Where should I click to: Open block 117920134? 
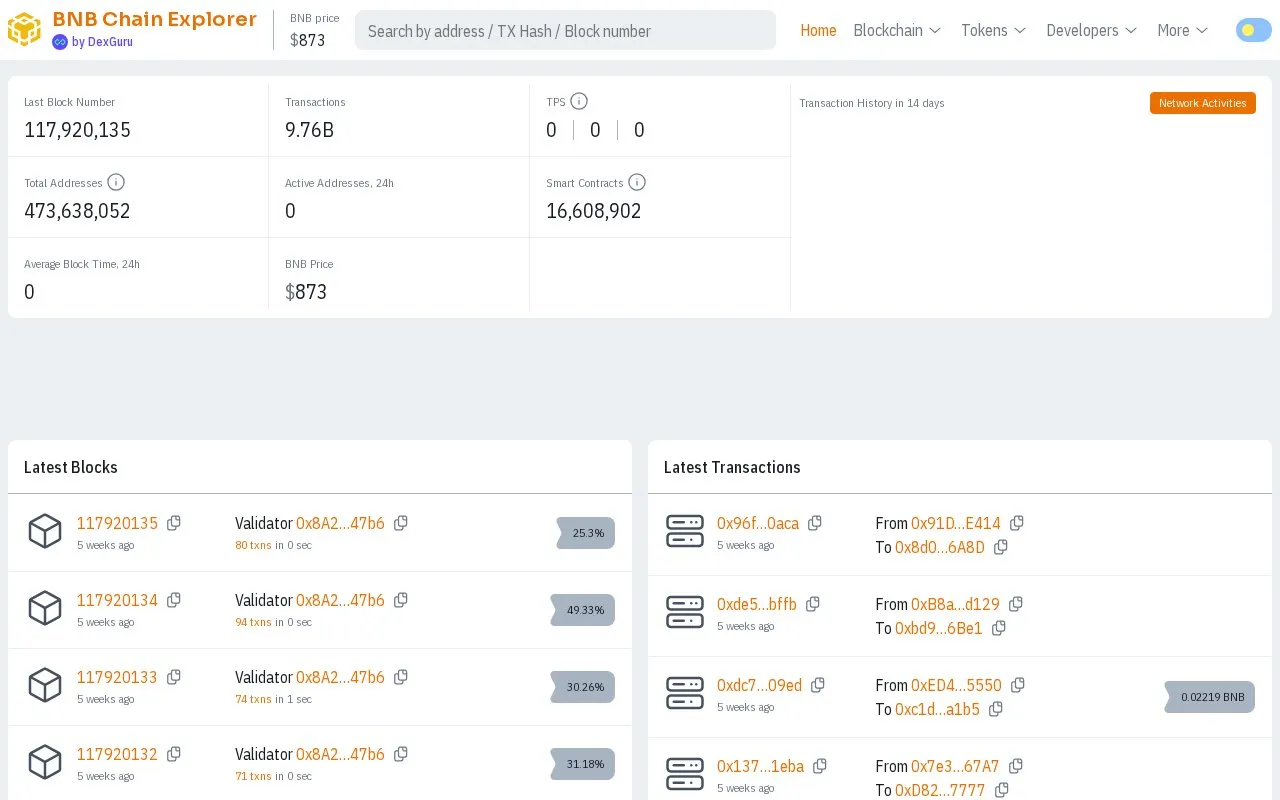click(117, 600)
